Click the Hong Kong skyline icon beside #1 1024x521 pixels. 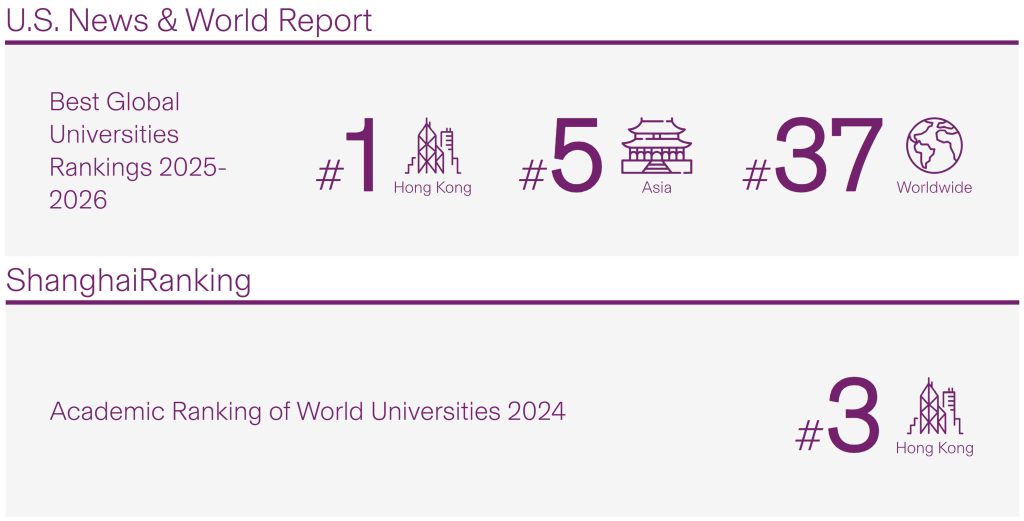pos(433,146)
